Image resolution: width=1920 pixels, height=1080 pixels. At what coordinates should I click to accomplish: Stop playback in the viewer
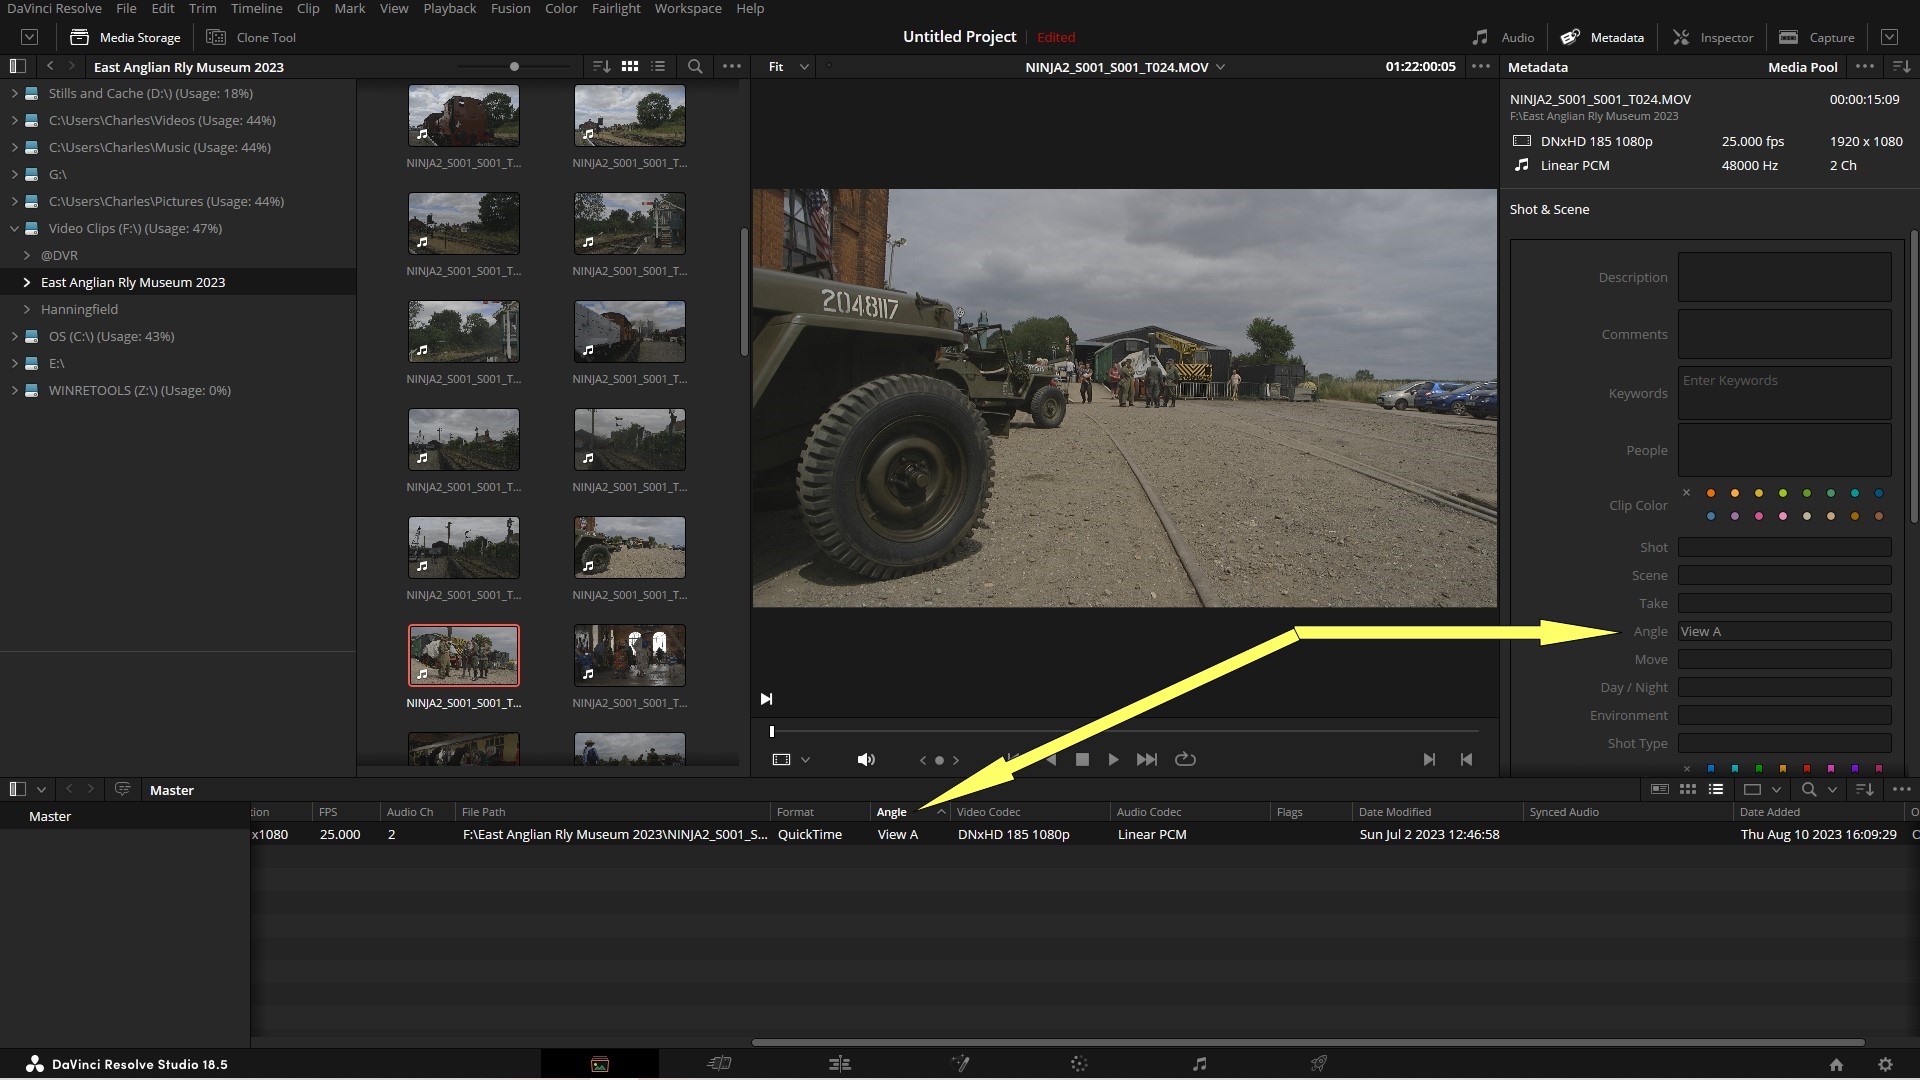pos(1082,760)
